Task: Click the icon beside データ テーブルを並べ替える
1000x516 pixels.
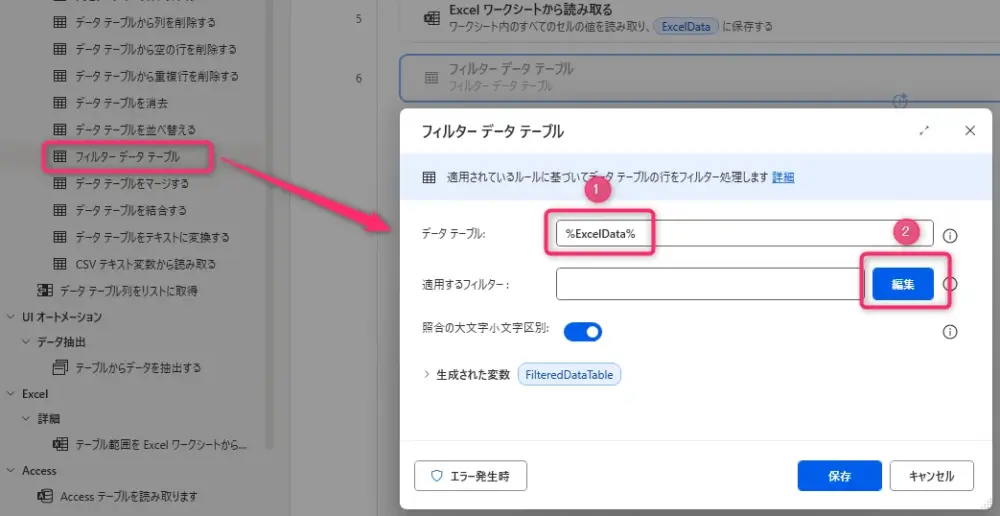Action: tap(60, 130)
